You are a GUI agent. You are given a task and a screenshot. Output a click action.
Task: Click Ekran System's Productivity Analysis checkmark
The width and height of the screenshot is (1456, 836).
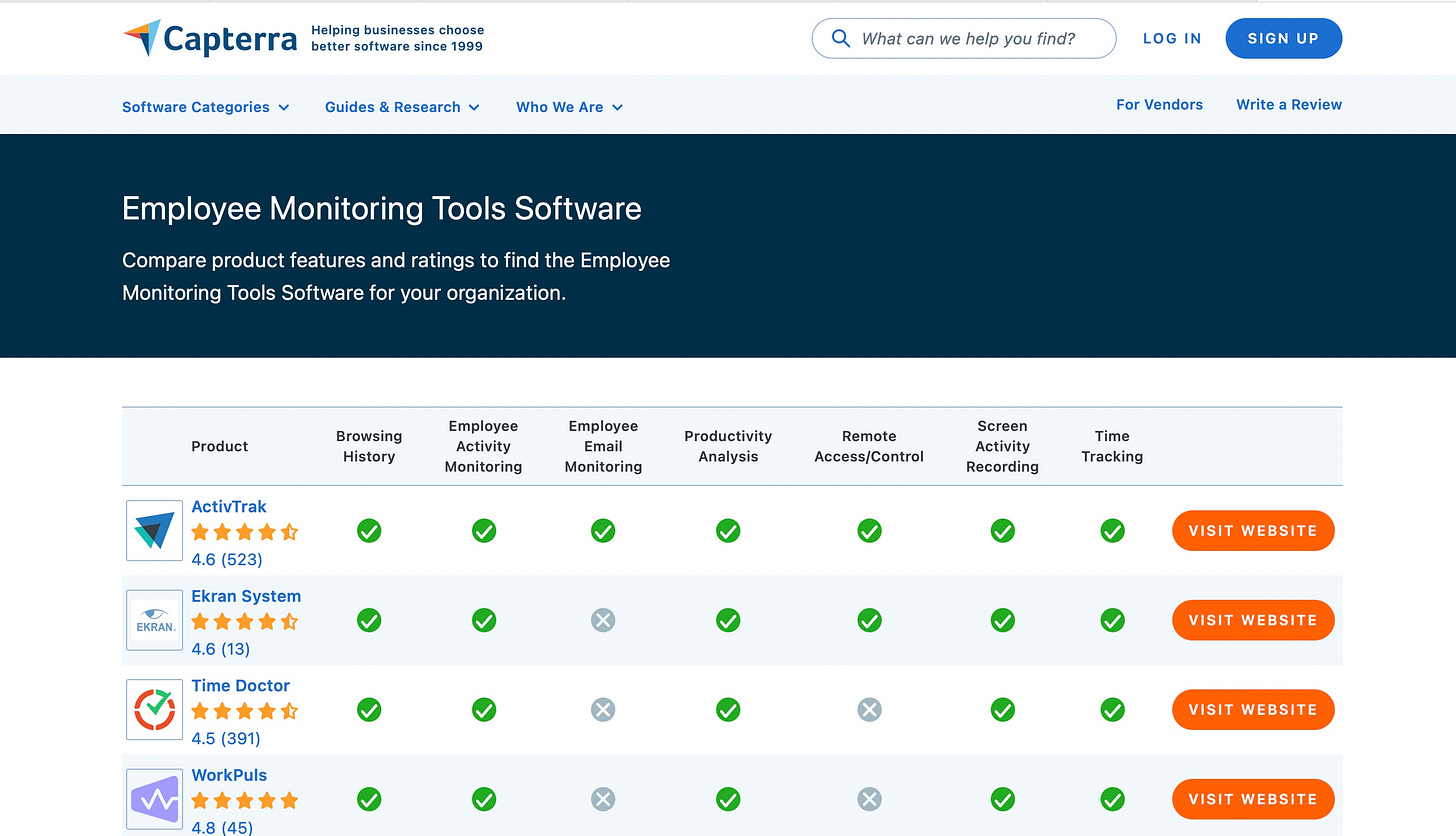click(728, 620)
